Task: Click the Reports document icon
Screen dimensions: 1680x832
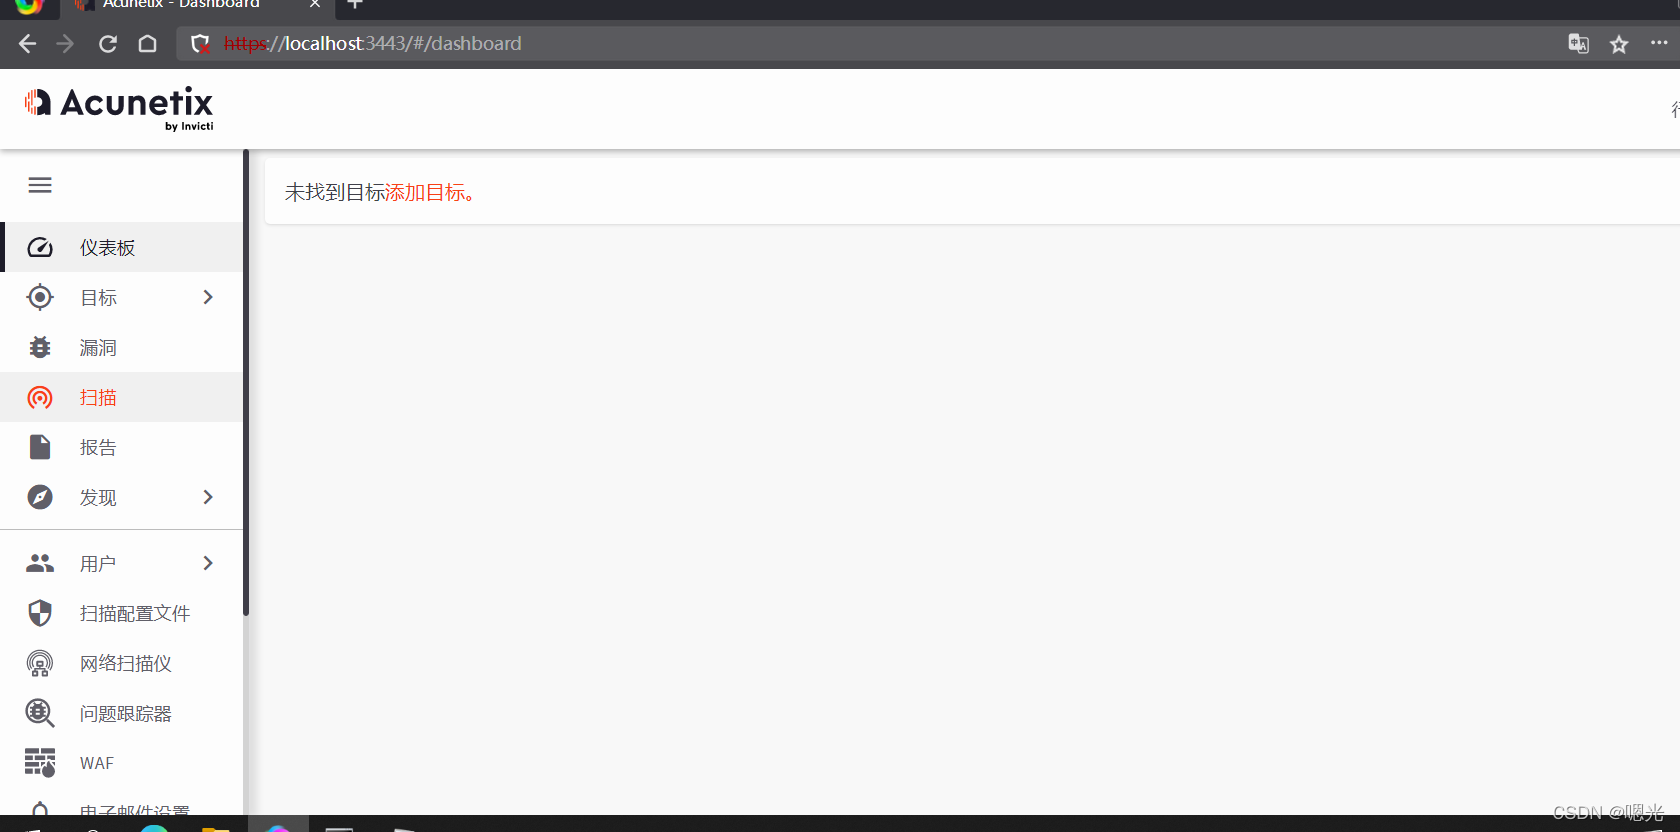Action: click(40, 447)
